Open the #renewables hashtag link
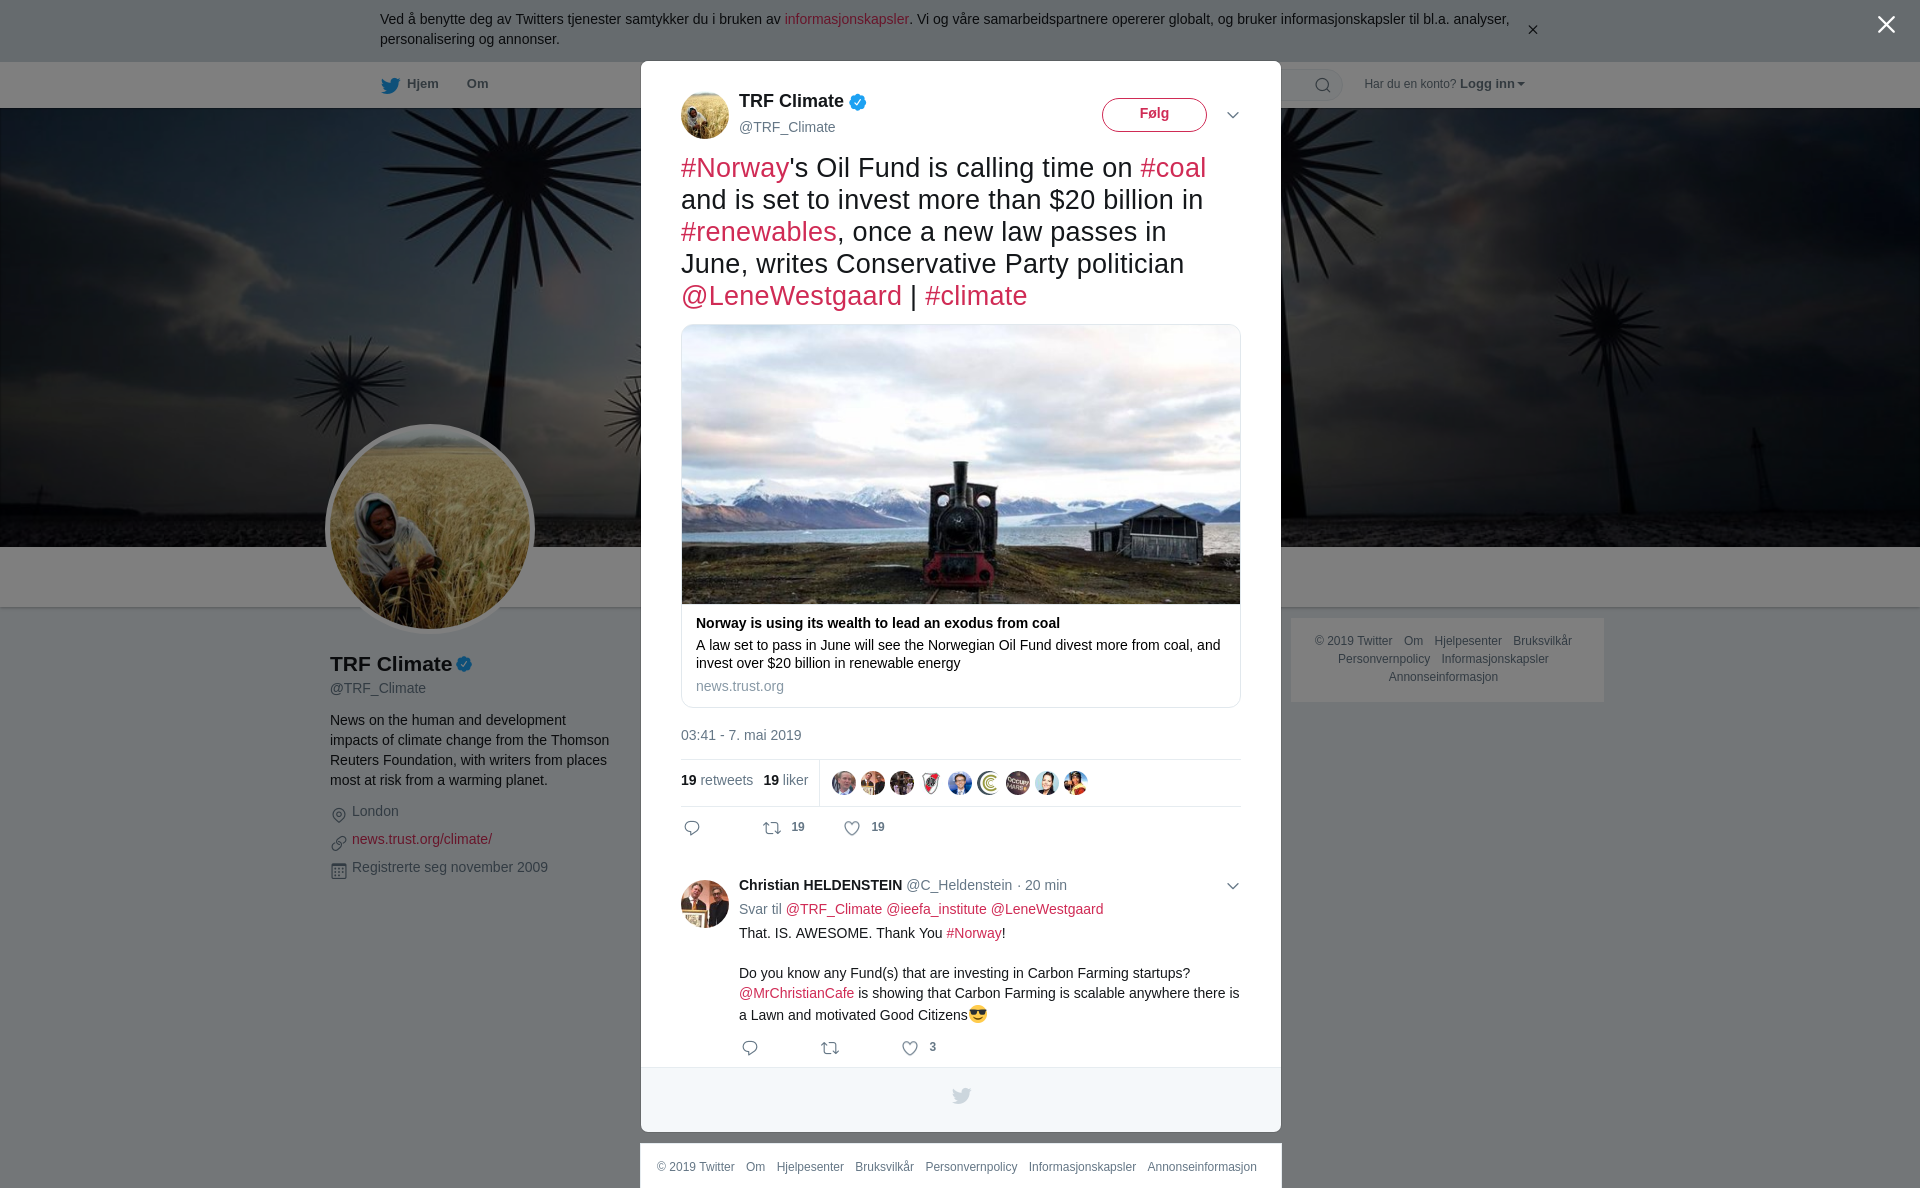Viewport: 1920px width, 1188px height. (758, 232)
